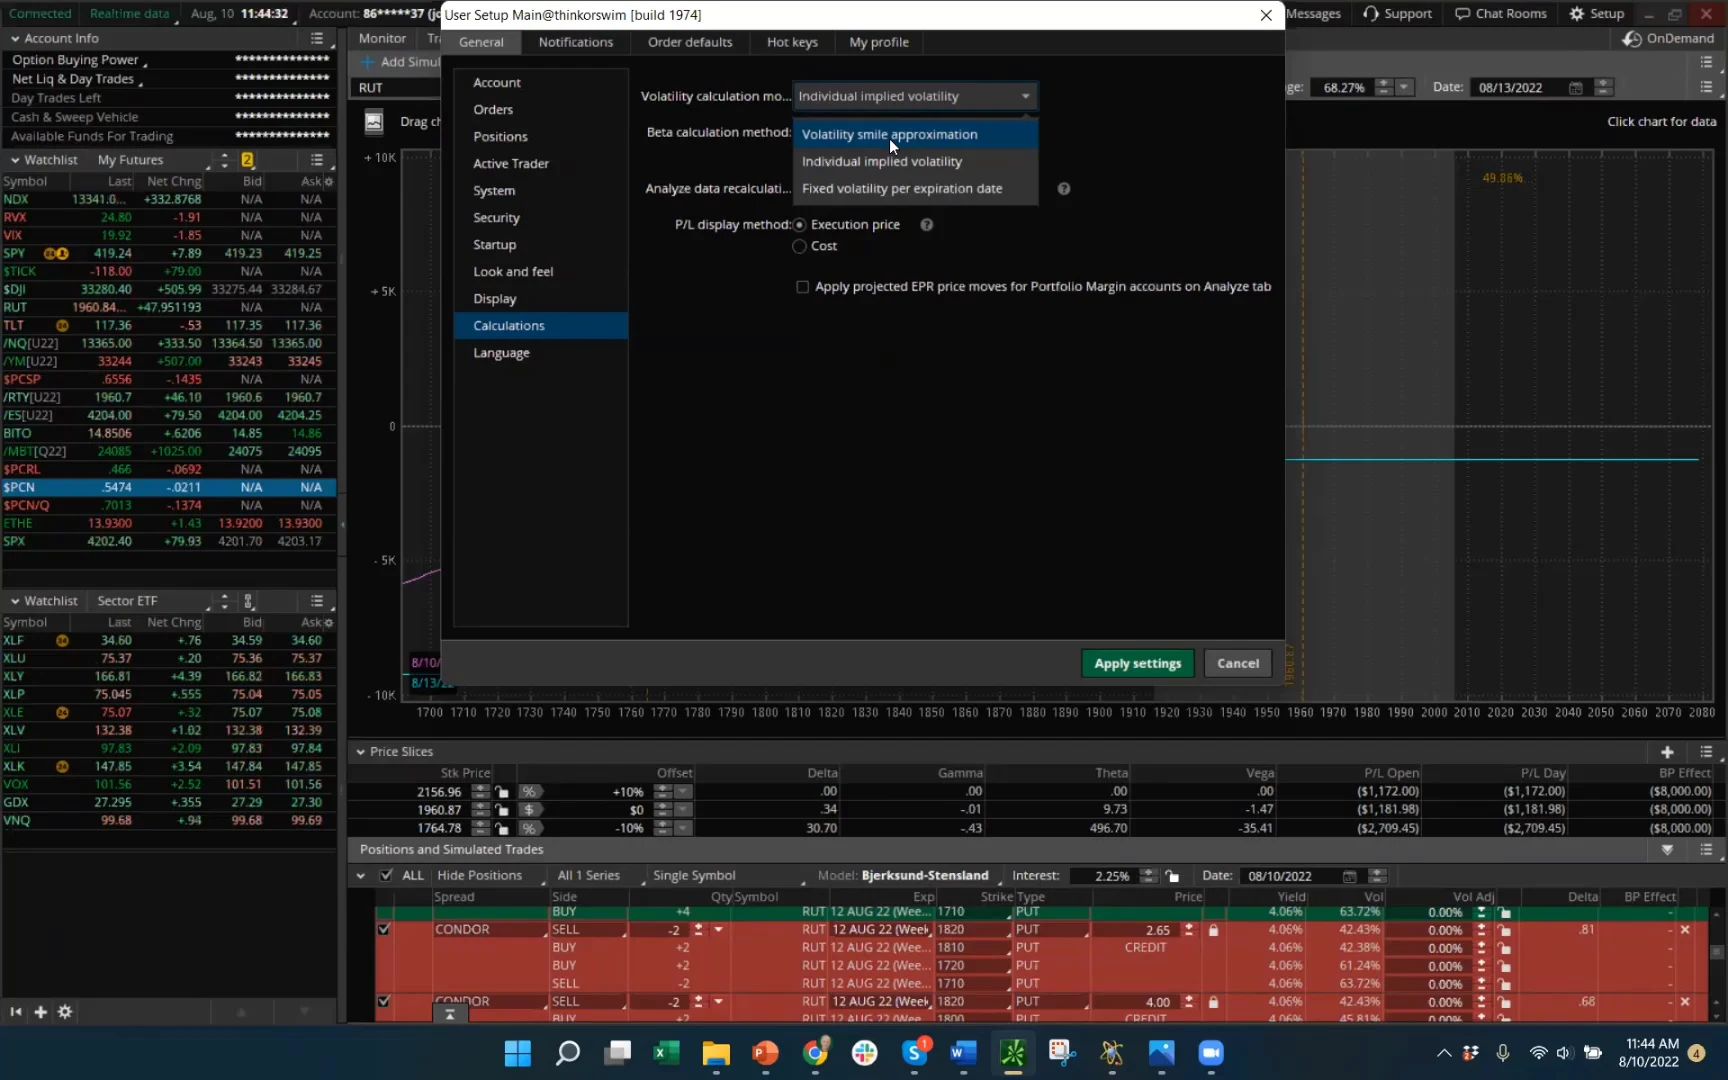The height and width of the screenshot is (1080, 1728).
Task: Open dropdown arrow next to 68.27%
Action: tap(1404, 88)
